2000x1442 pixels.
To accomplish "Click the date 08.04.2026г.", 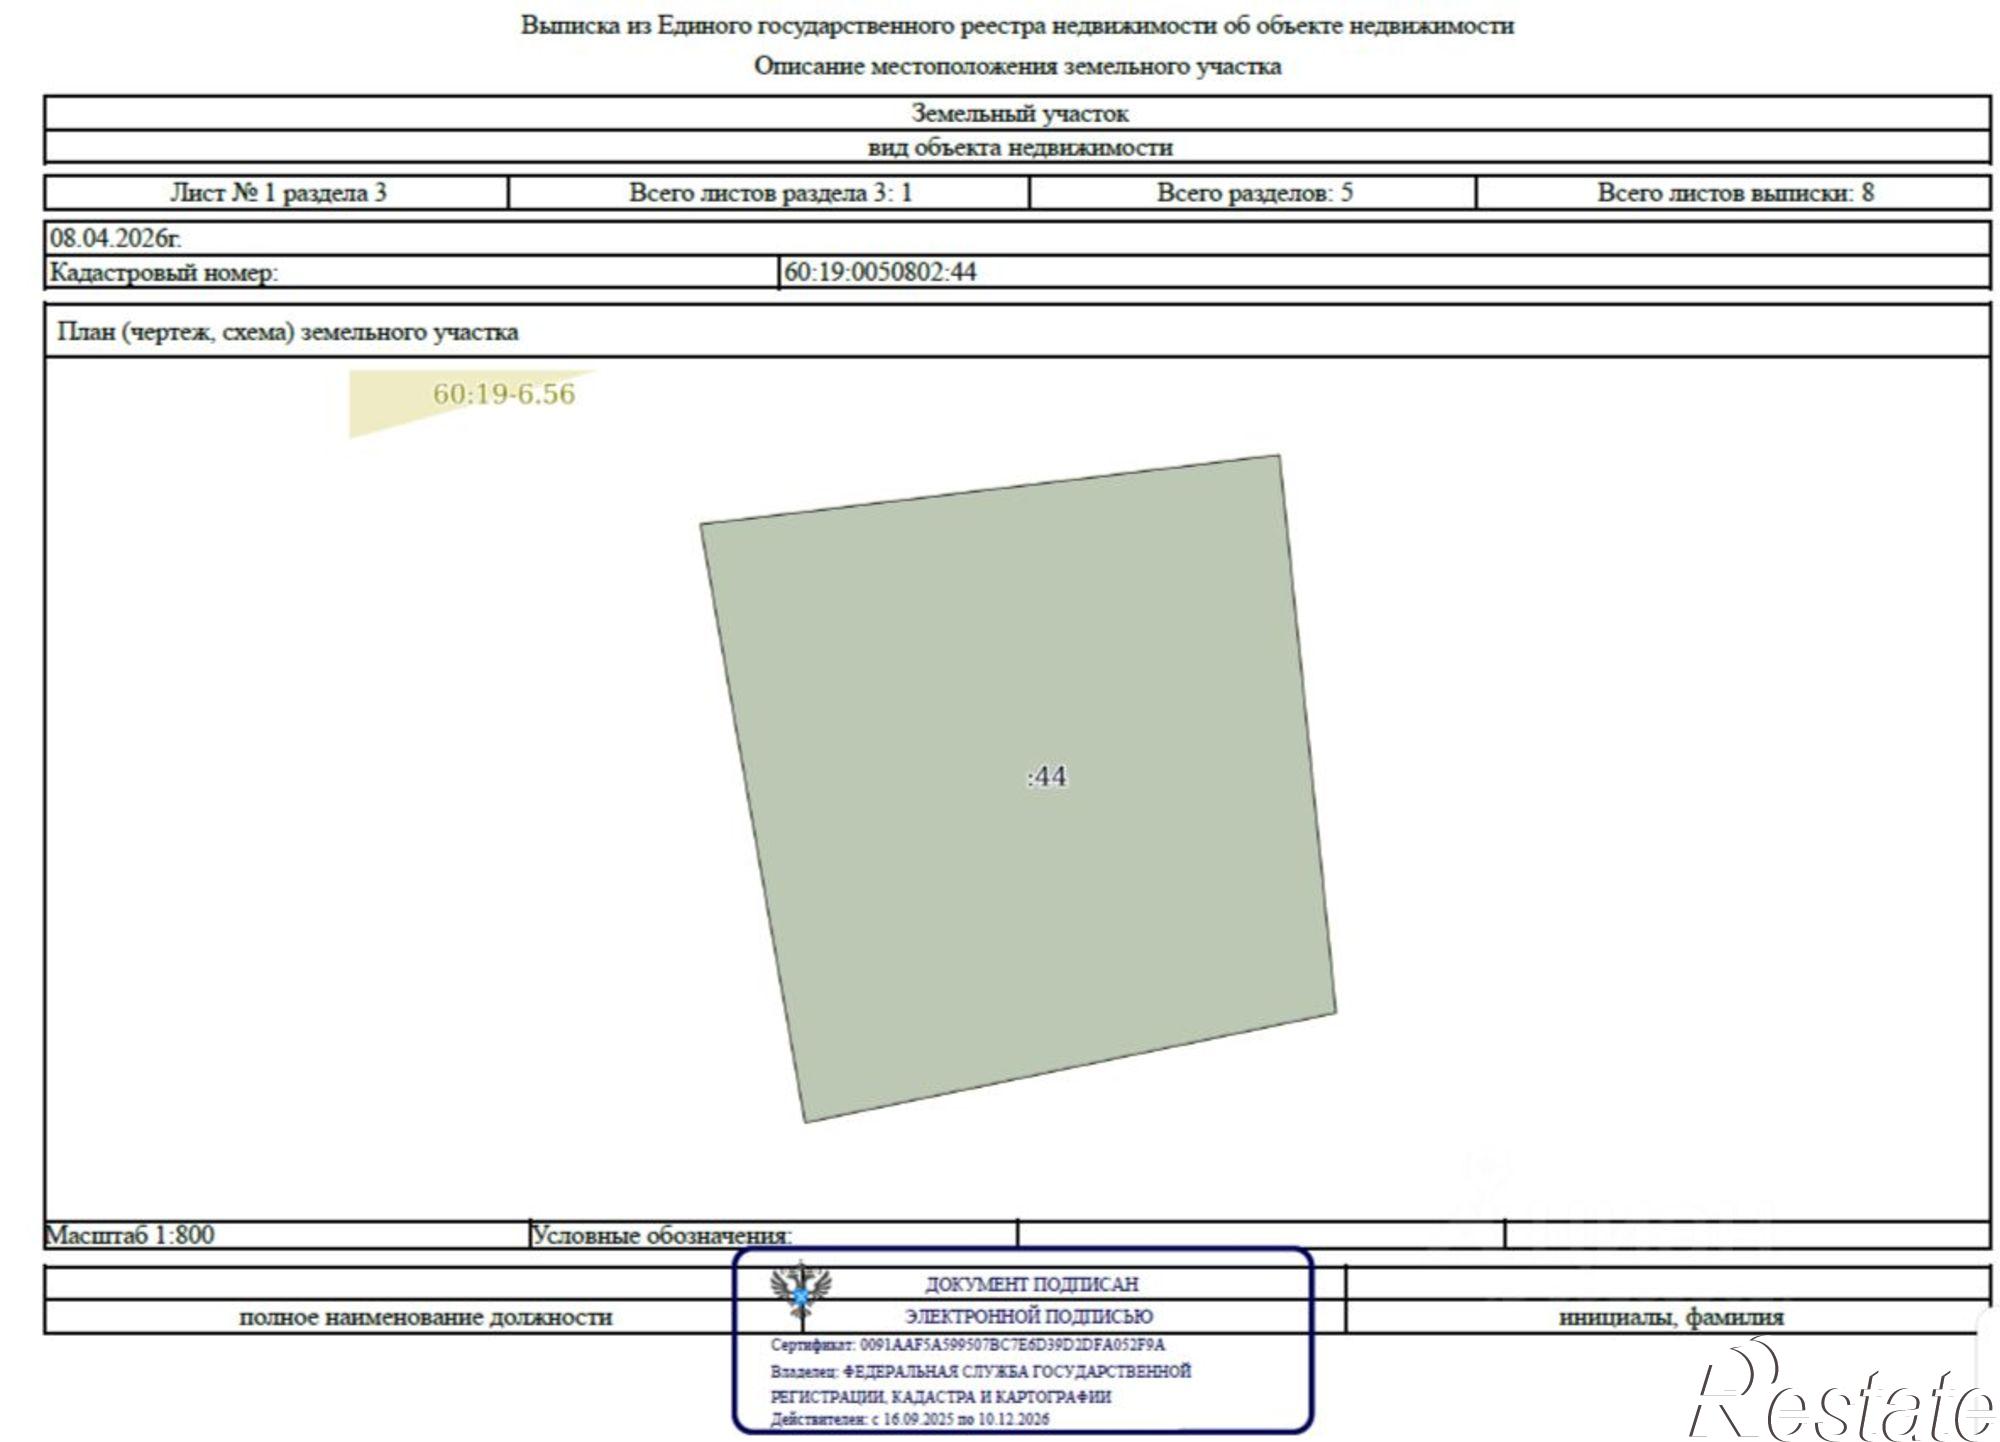I will point(116,238).
